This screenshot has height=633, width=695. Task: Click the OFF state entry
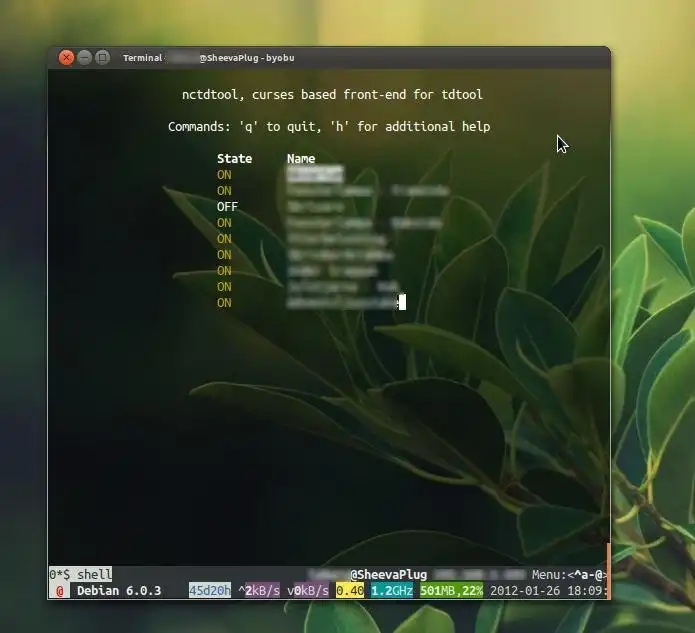point(227,207)
